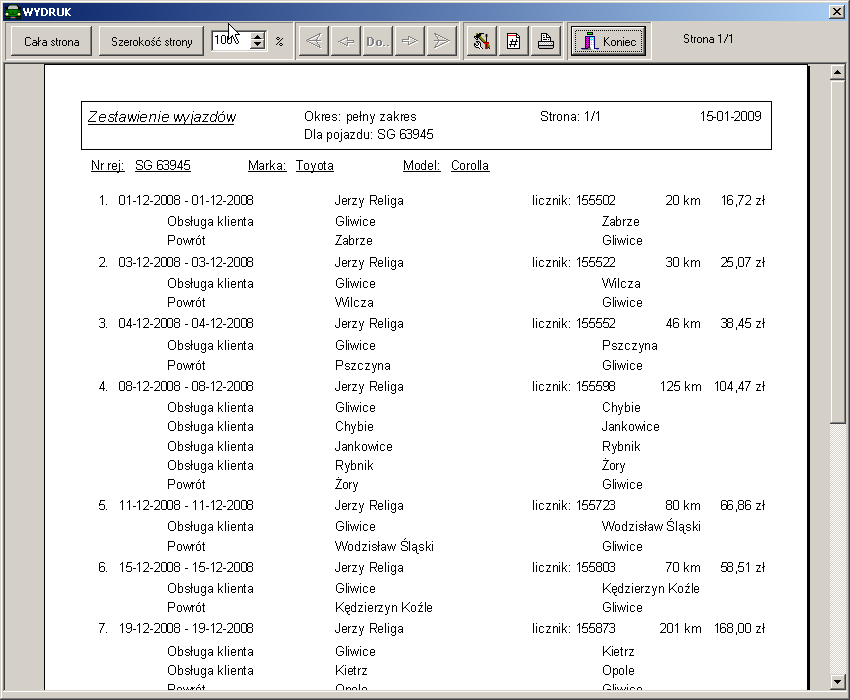Close the WYDRUK window
Viewport: 850px width, 700px height.
point(836,11)
